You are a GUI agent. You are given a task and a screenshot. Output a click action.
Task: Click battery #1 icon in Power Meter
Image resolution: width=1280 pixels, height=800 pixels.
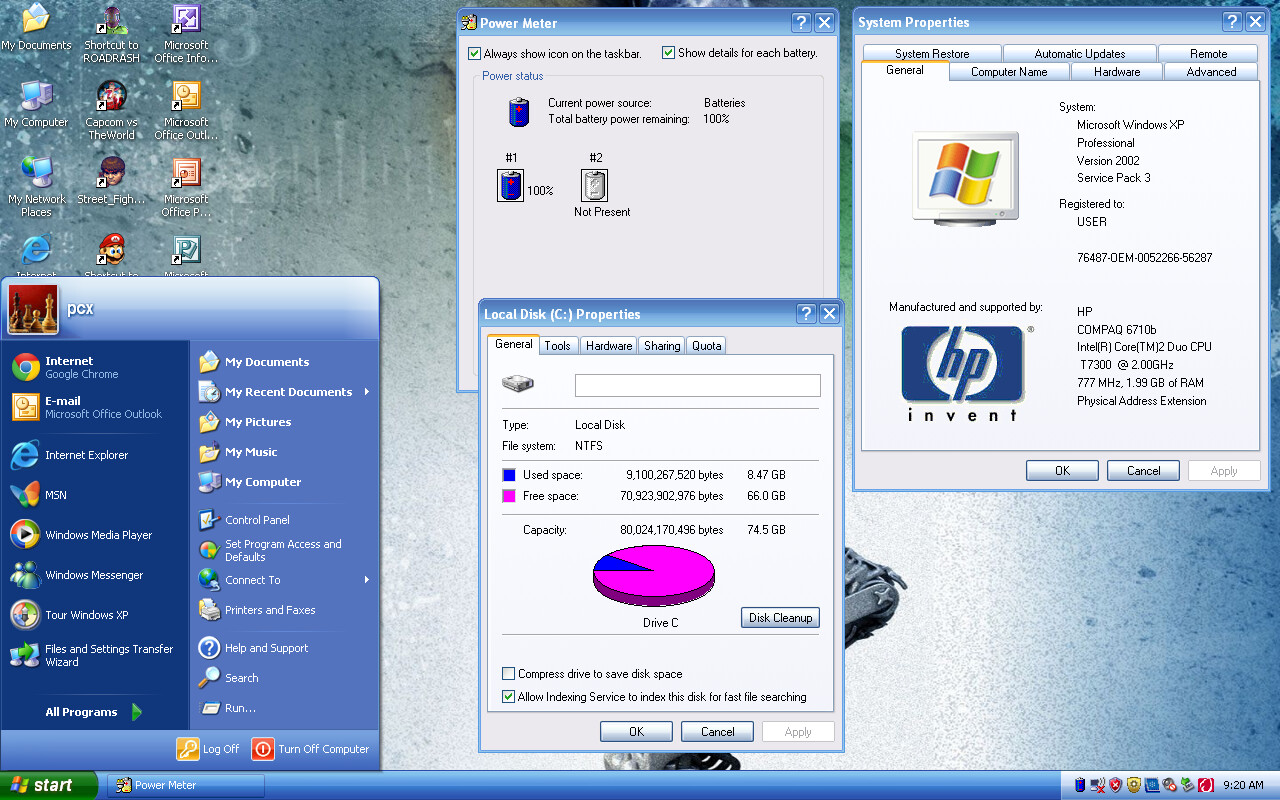coord(510,185)
